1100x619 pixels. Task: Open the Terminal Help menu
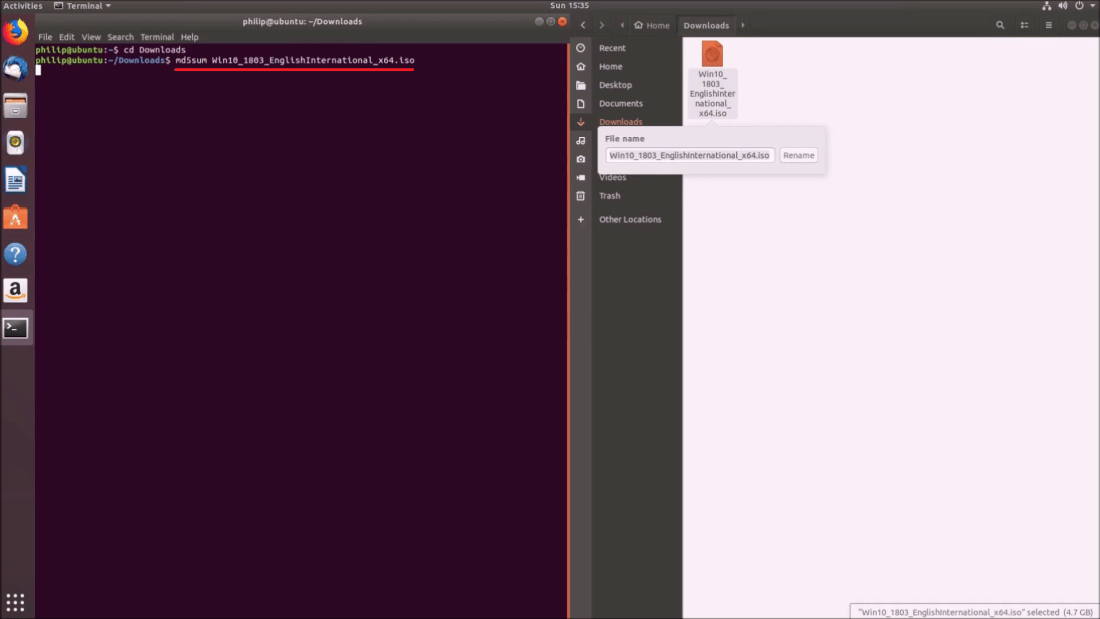[x=189, y=37]
